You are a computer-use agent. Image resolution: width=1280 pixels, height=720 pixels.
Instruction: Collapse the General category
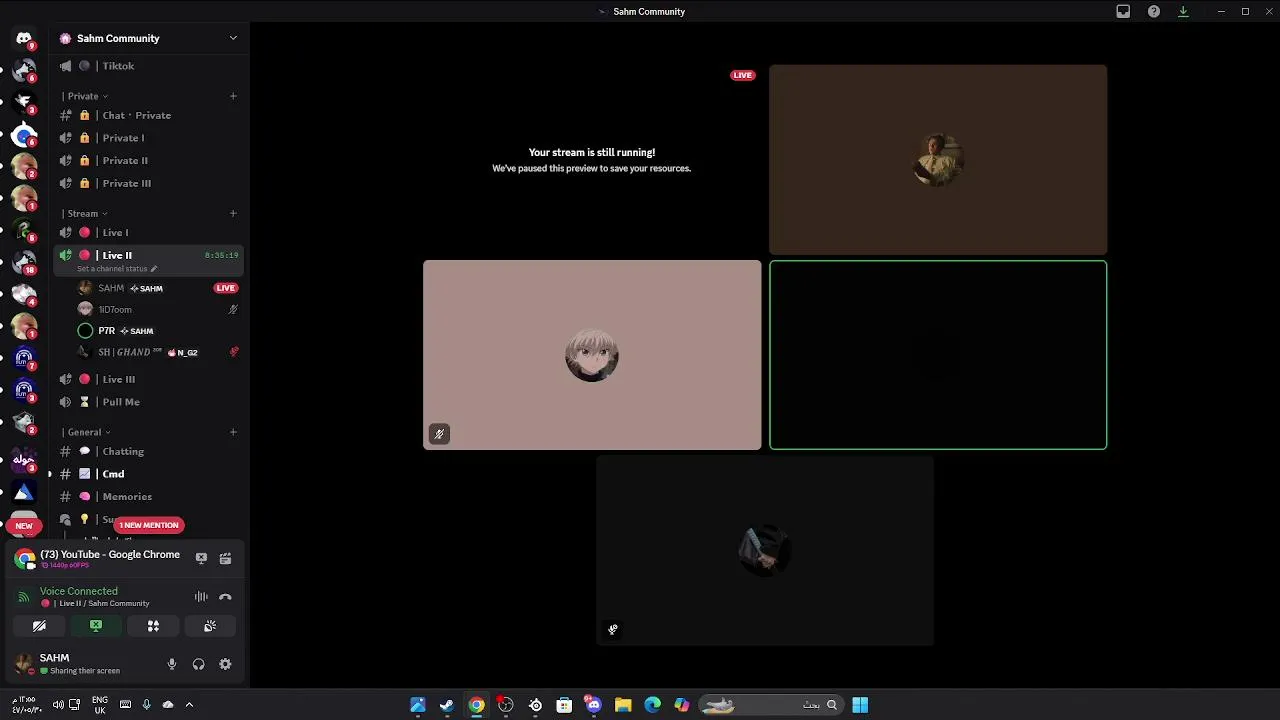[86, 432]
